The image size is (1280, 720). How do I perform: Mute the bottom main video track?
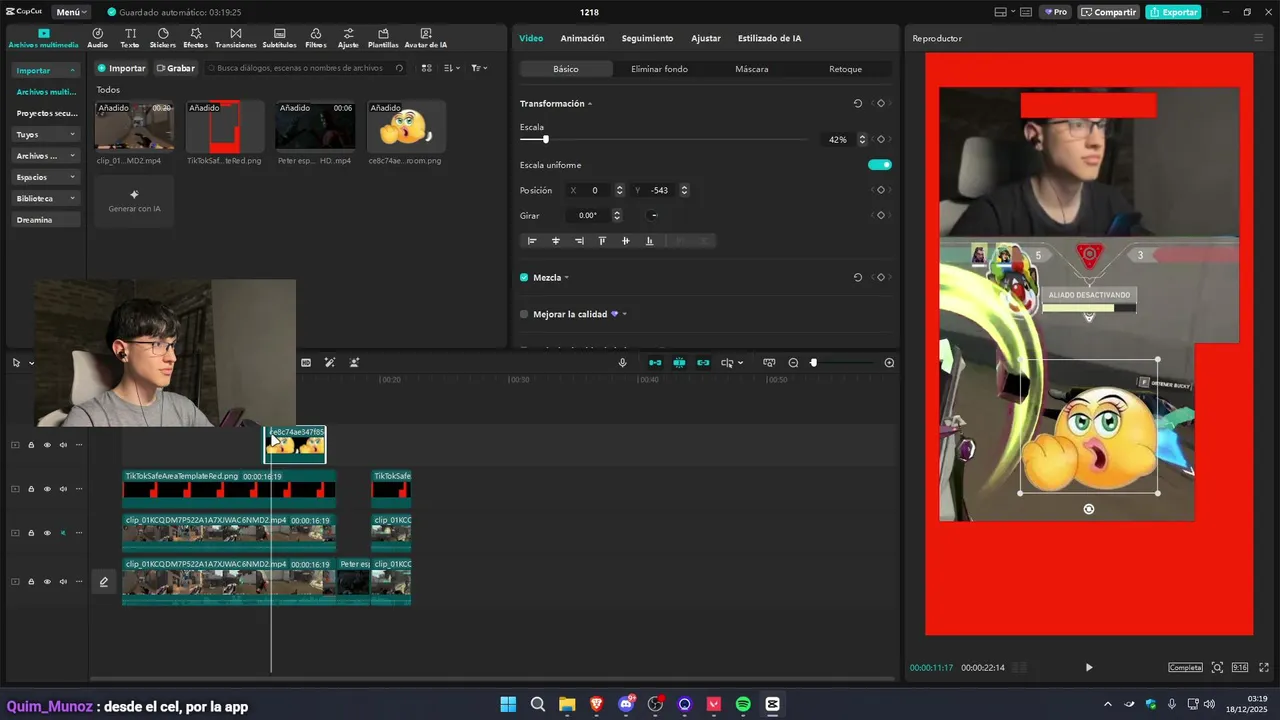coord(63,582)
